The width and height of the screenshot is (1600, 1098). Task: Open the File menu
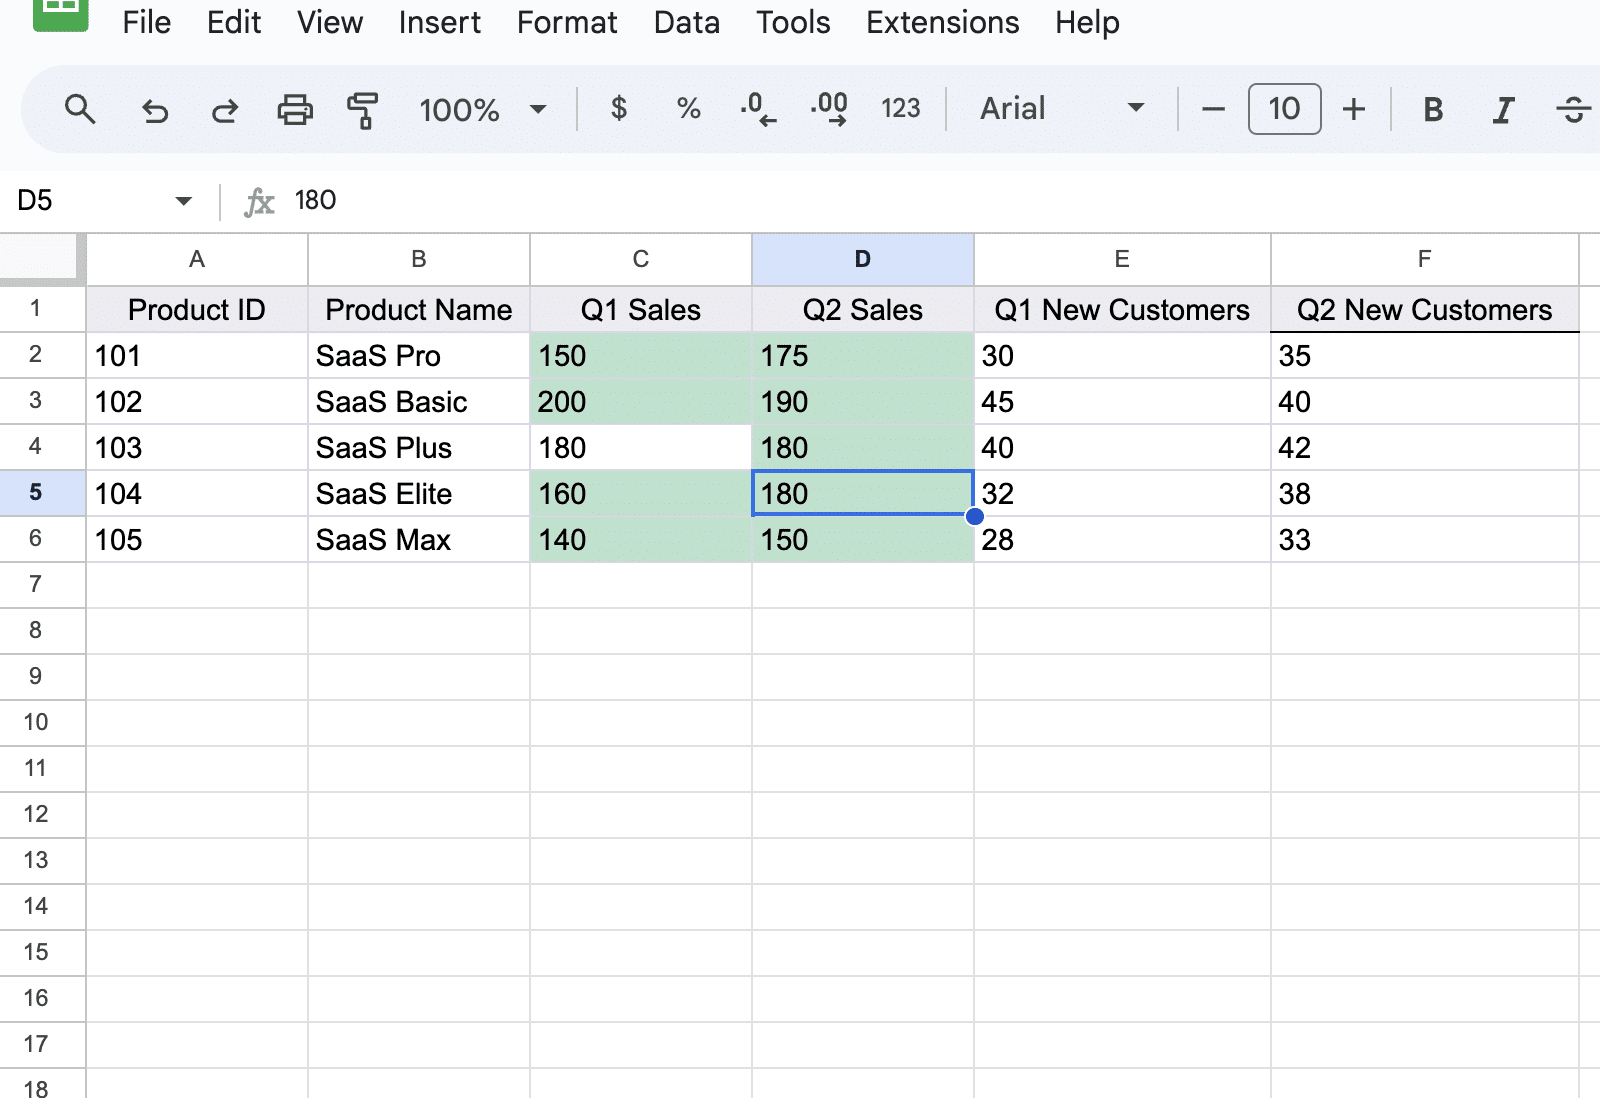[x=146, y=22]
